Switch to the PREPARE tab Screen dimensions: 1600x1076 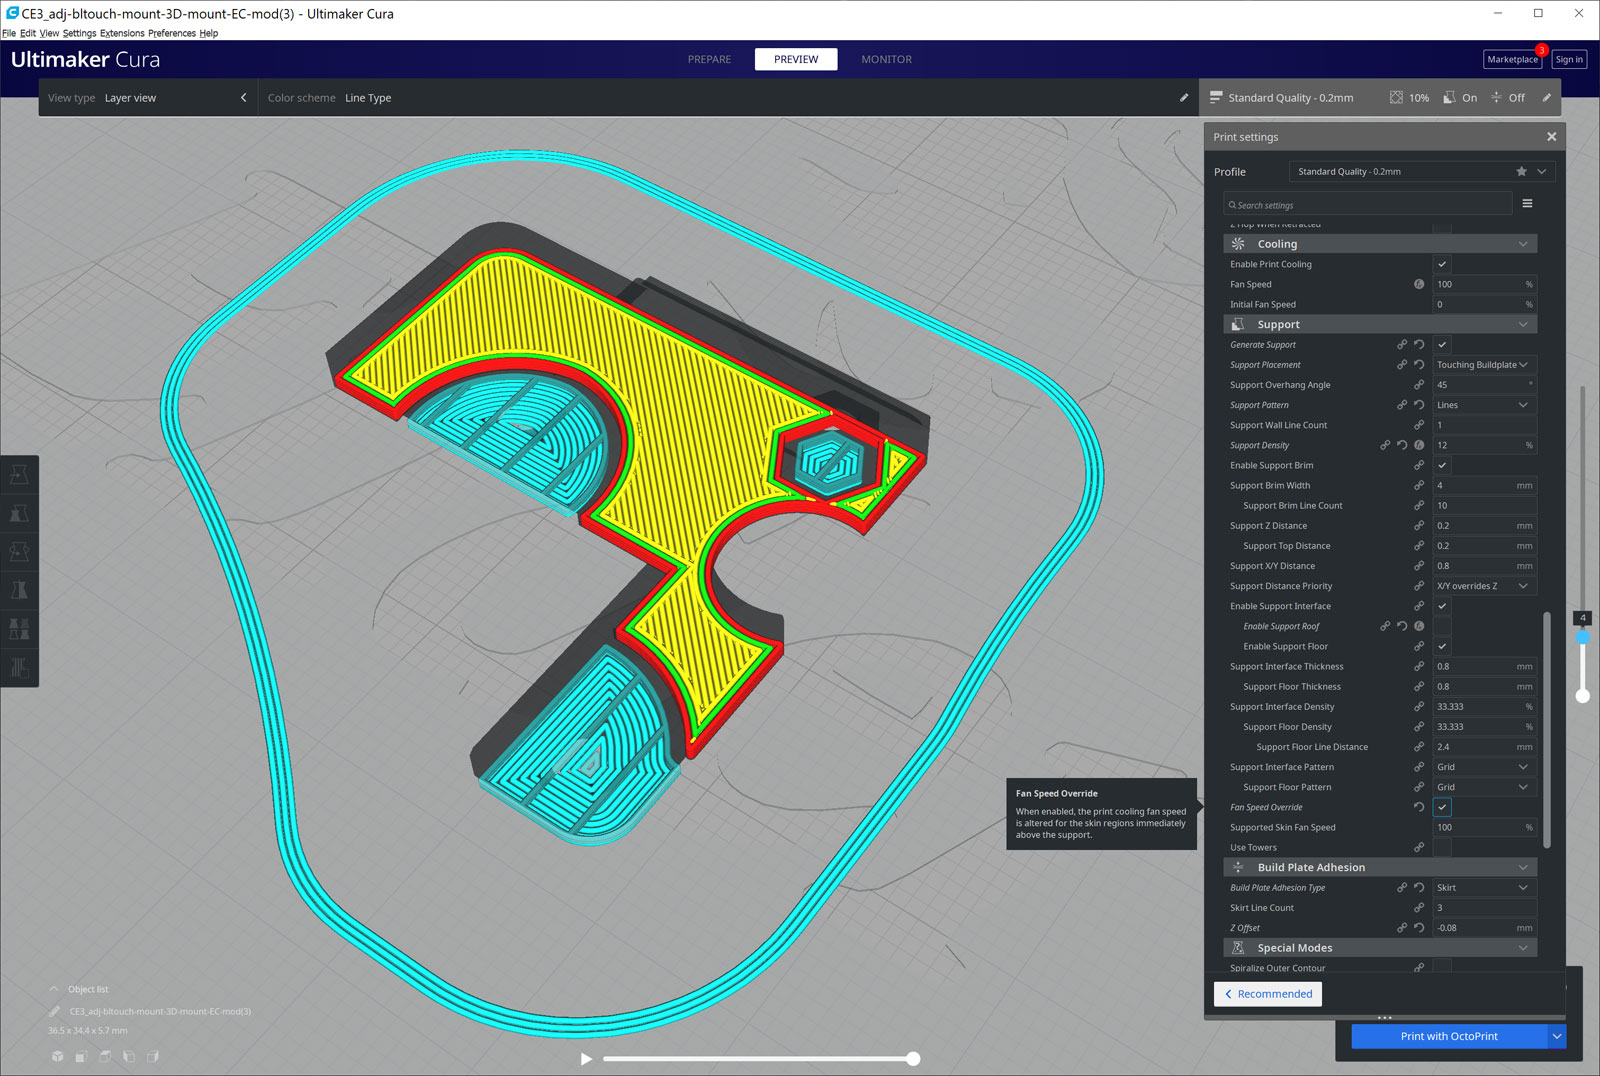pos(709,59)
